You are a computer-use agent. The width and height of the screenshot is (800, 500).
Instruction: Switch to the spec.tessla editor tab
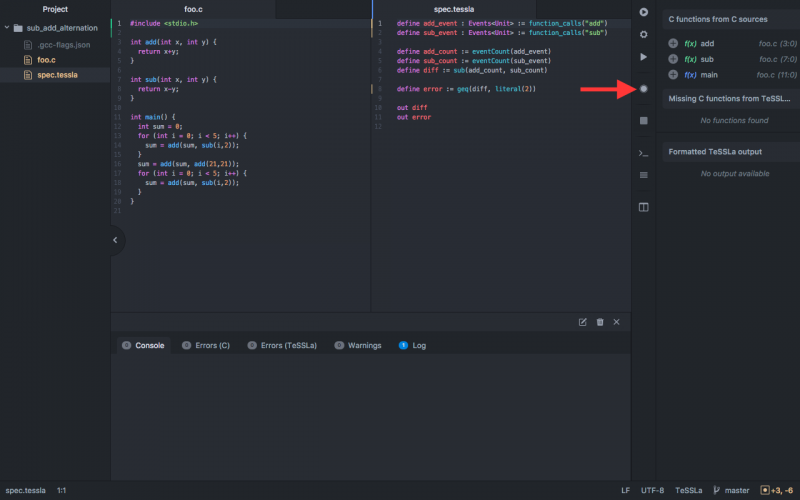tap(454, 9)
